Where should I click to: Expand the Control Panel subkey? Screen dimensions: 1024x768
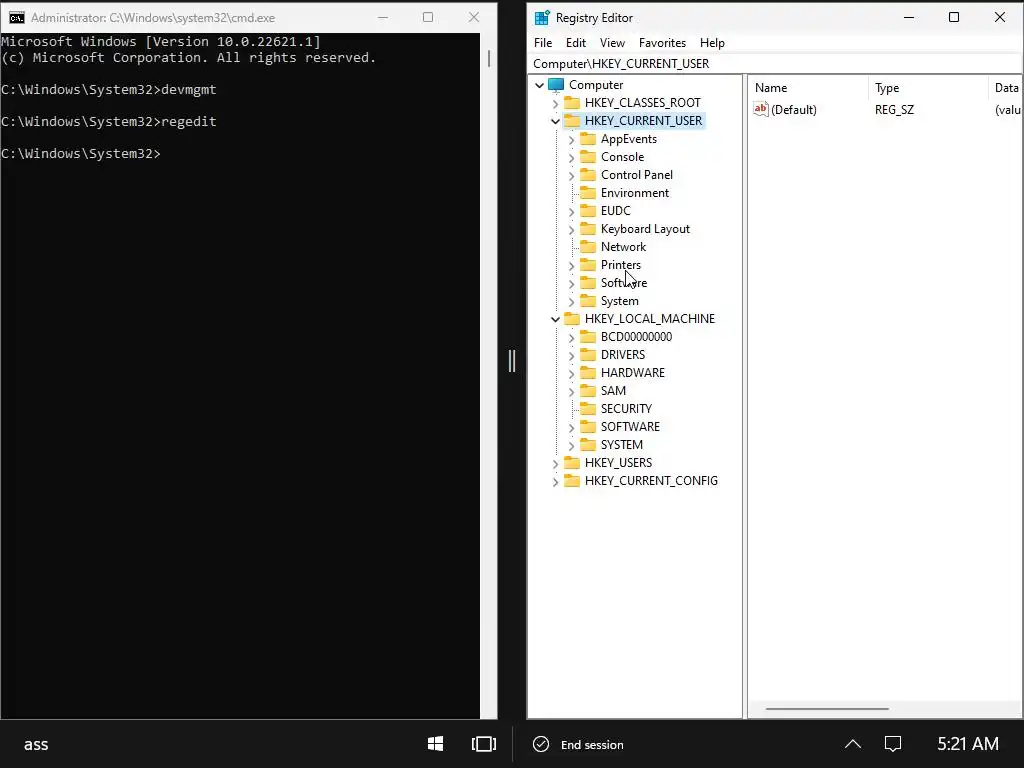pyautogui.click(x=571, y=175)
